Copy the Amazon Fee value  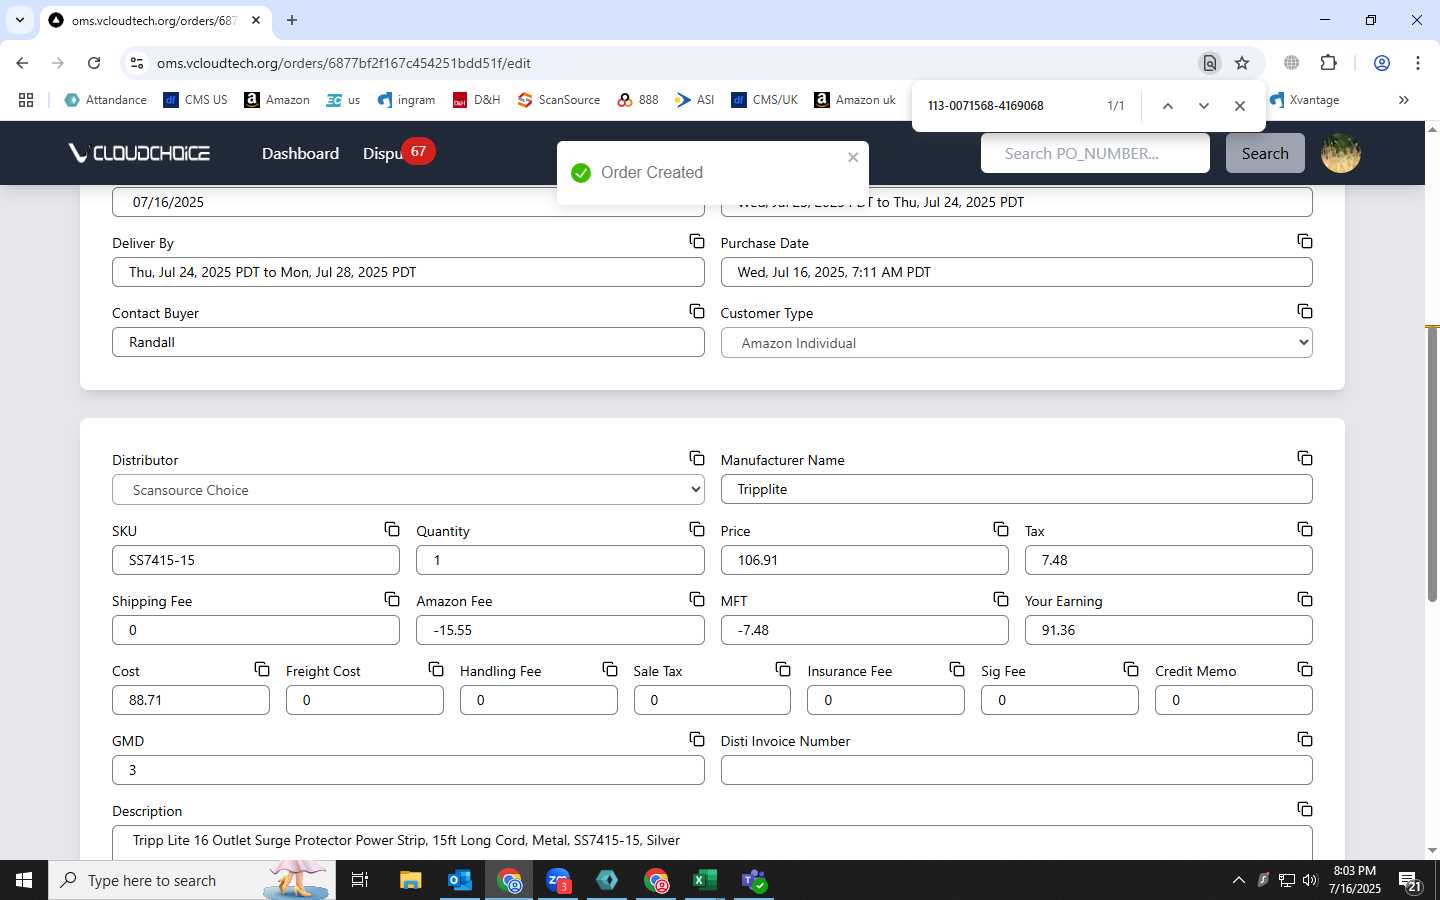pyautogui.click(x=697, y=599)
